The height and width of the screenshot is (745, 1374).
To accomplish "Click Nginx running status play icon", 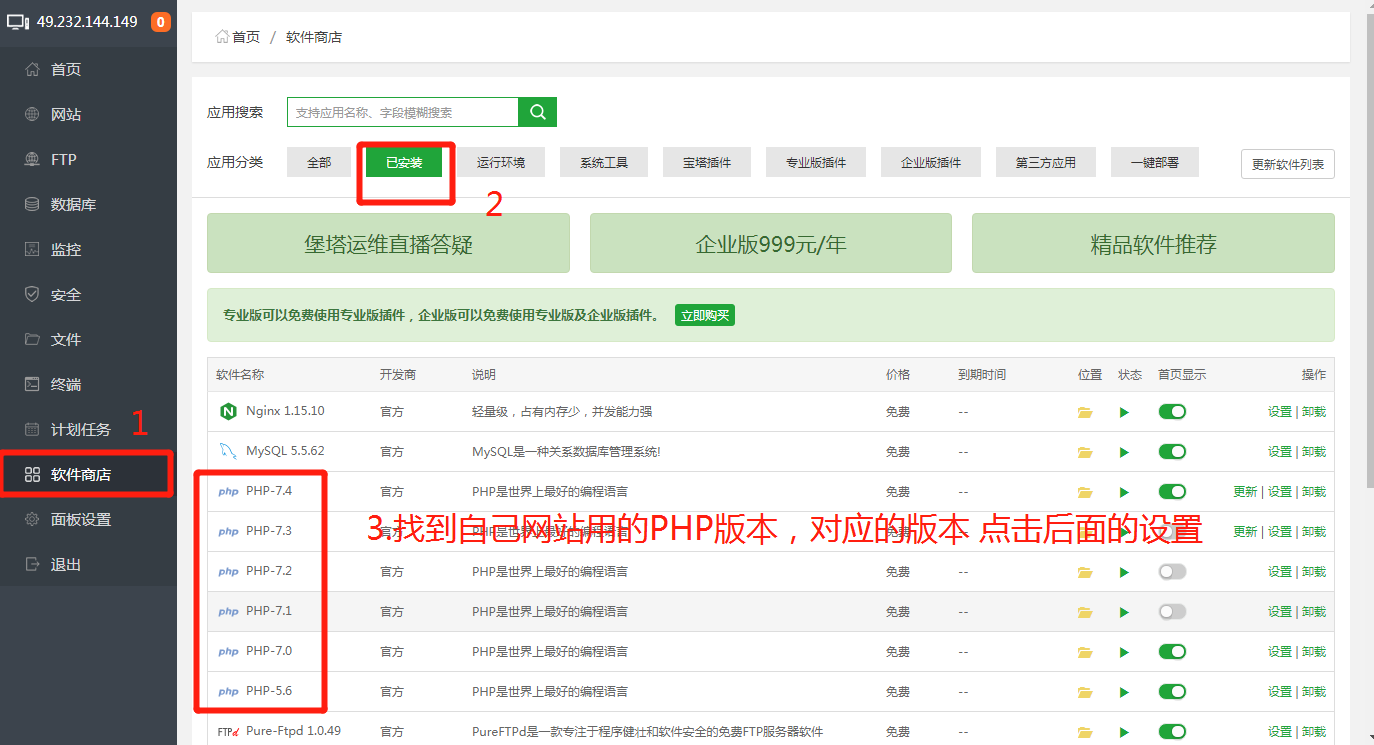I will [x=1124, y=412].
